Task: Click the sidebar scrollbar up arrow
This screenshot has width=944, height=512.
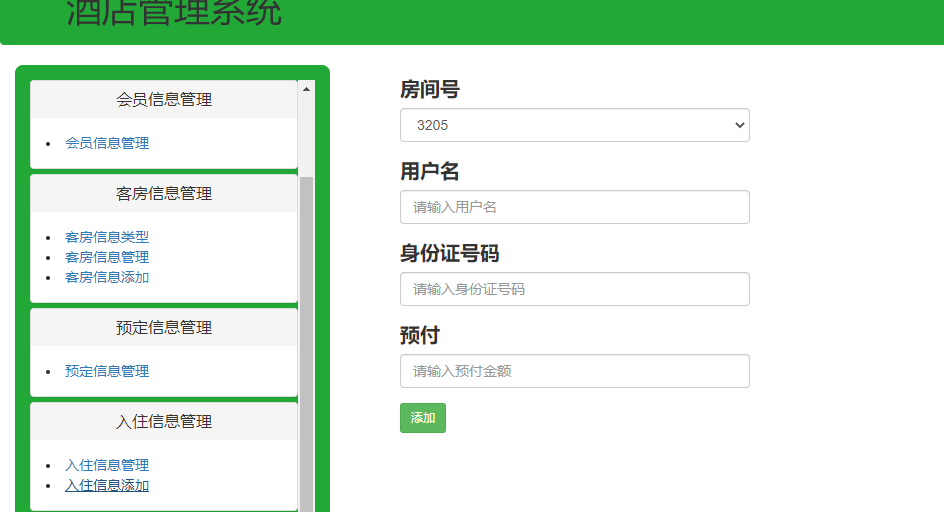Action: (306, 89)
